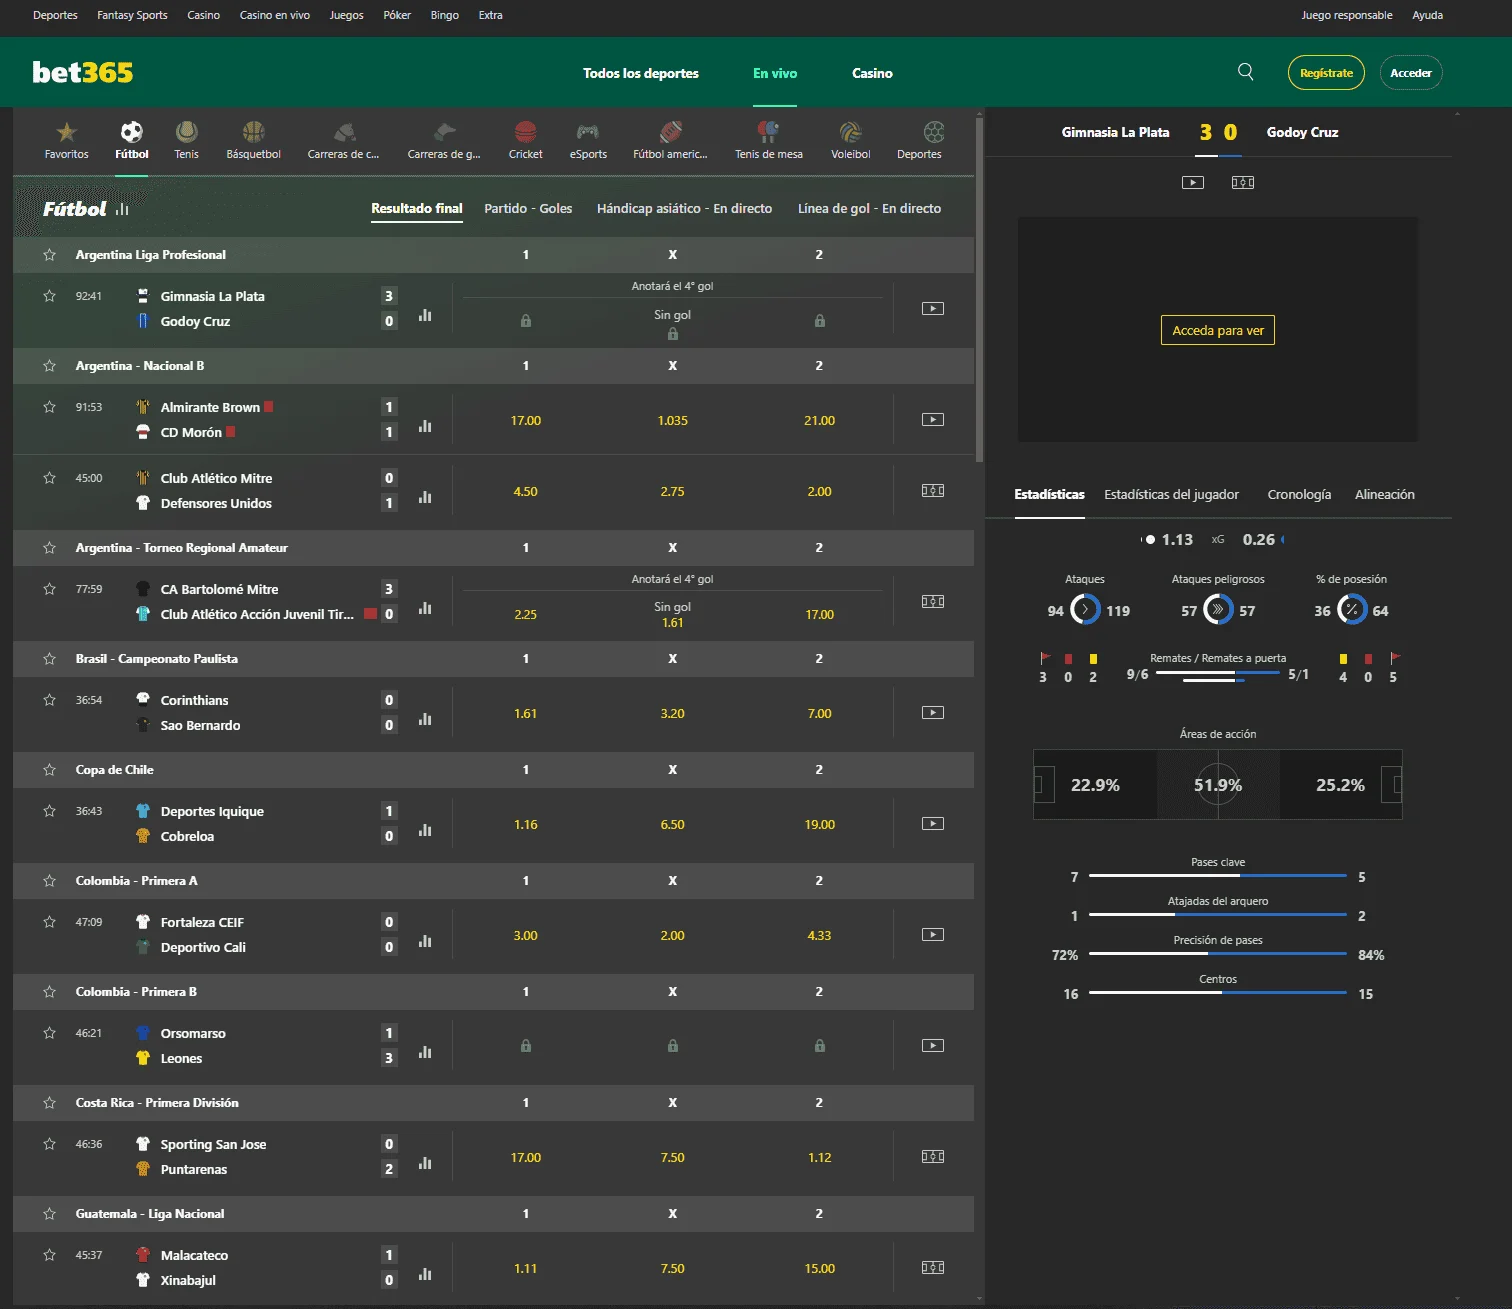1512x1309 pixels.
Task: Select Sin gol 1.61 for Bartolomé Mitre match
Action: 672,615
